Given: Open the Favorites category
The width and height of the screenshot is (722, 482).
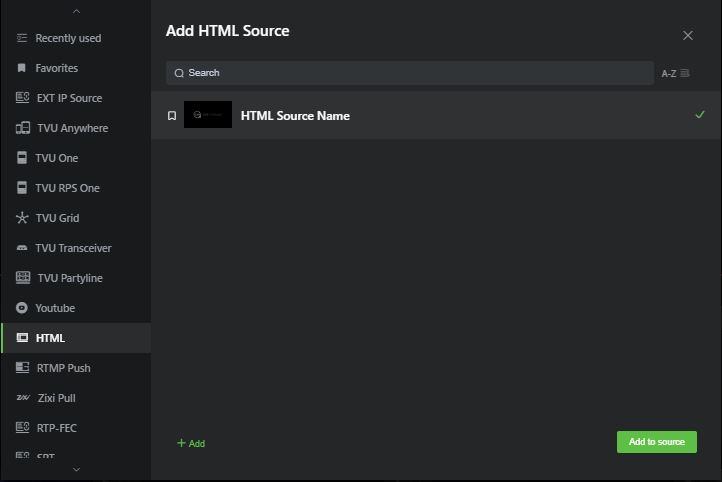Looking at the screenshot, I should tap(76, 68).
